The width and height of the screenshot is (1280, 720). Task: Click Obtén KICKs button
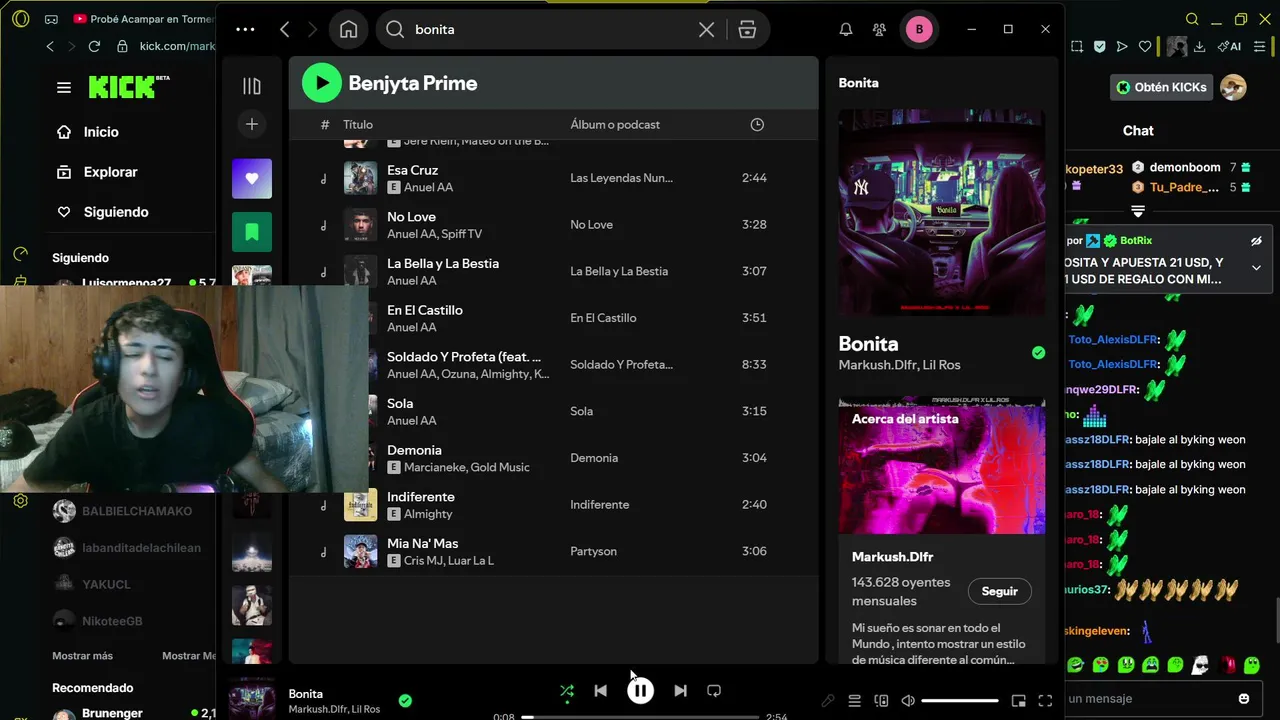point(1161,87)
